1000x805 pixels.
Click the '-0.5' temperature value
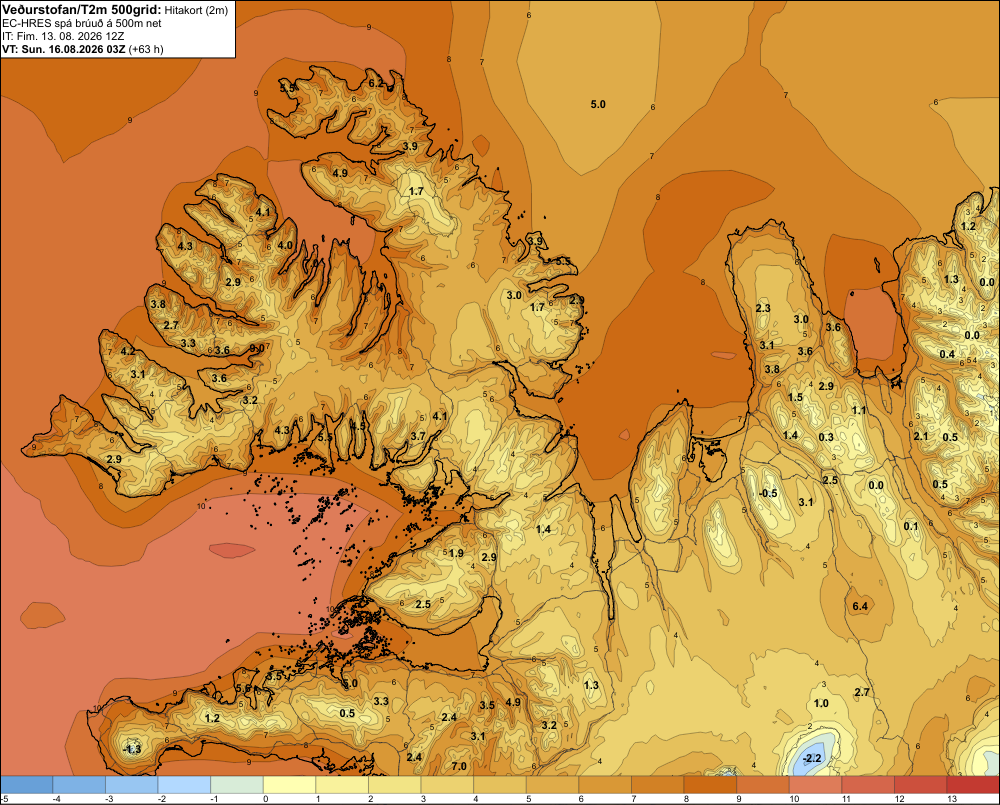click(x=768, y=493)
